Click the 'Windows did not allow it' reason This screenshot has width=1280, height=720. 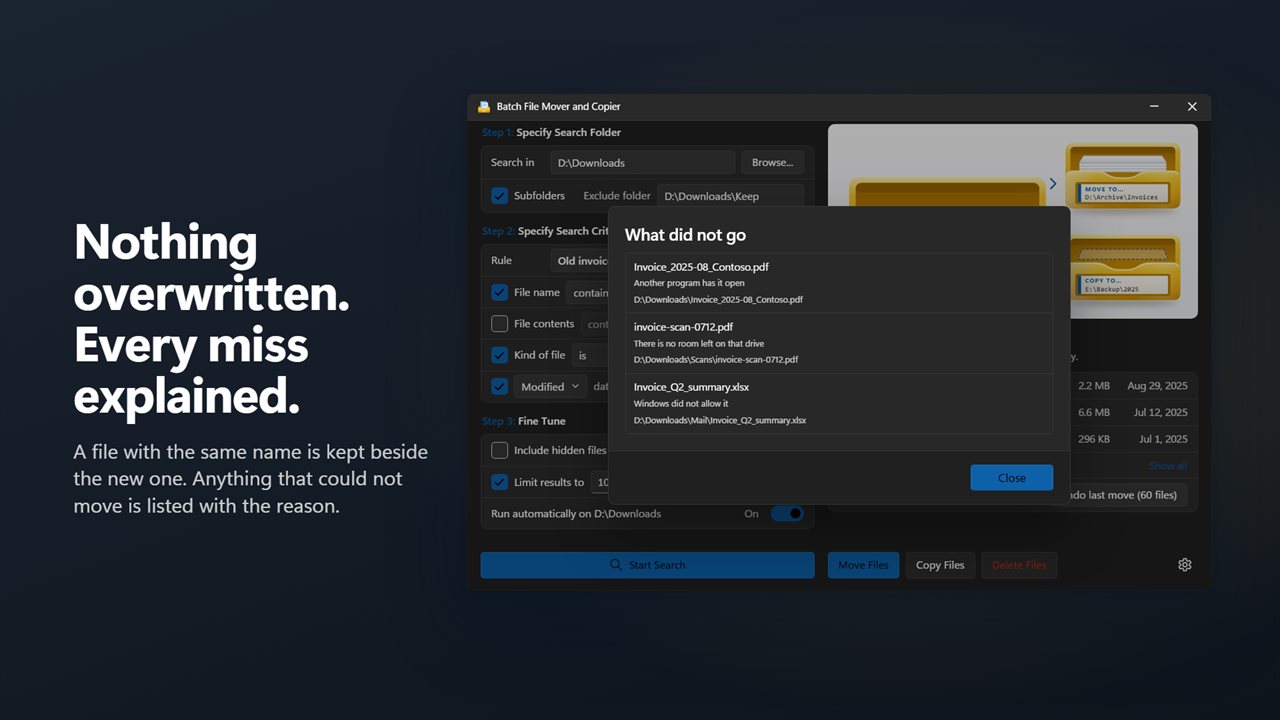tap(681, 404)
